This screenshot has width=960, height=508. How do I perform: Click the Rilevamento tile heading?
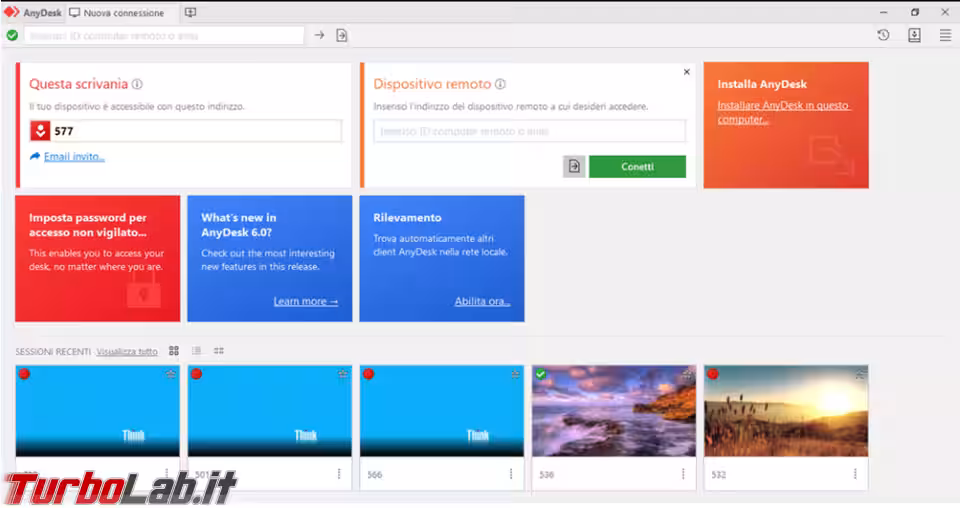(407, 218)
